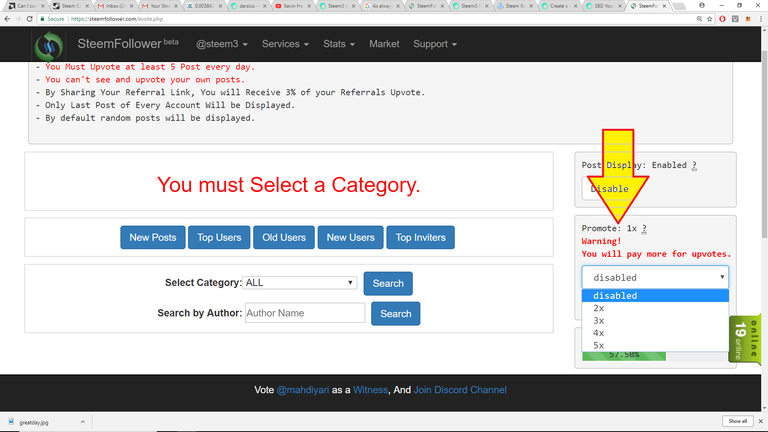768x432 pixels.
Task: Disable the Post Display setting
Action: pos(609,188)
